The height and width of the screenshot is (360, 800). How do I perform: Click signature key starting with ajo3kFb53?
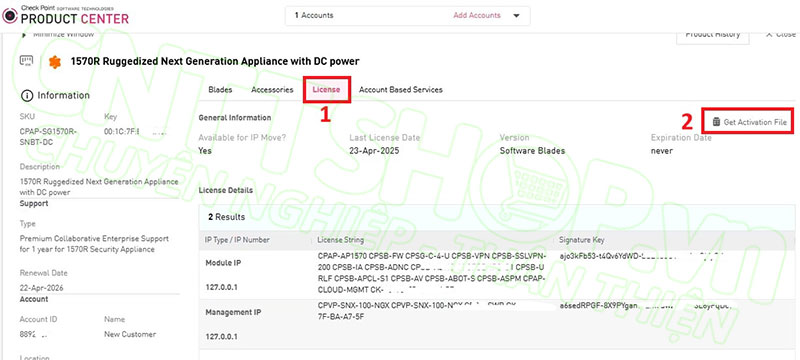point(643,255)
